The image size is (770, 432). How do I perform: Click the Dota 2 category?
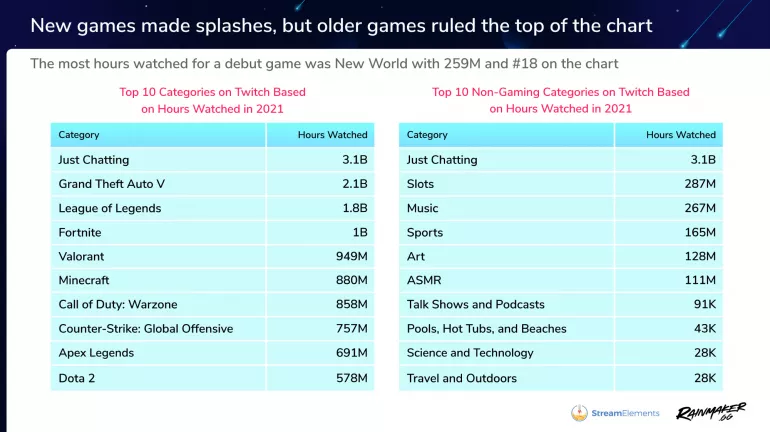pyautogui.click(x=77, y=378)
